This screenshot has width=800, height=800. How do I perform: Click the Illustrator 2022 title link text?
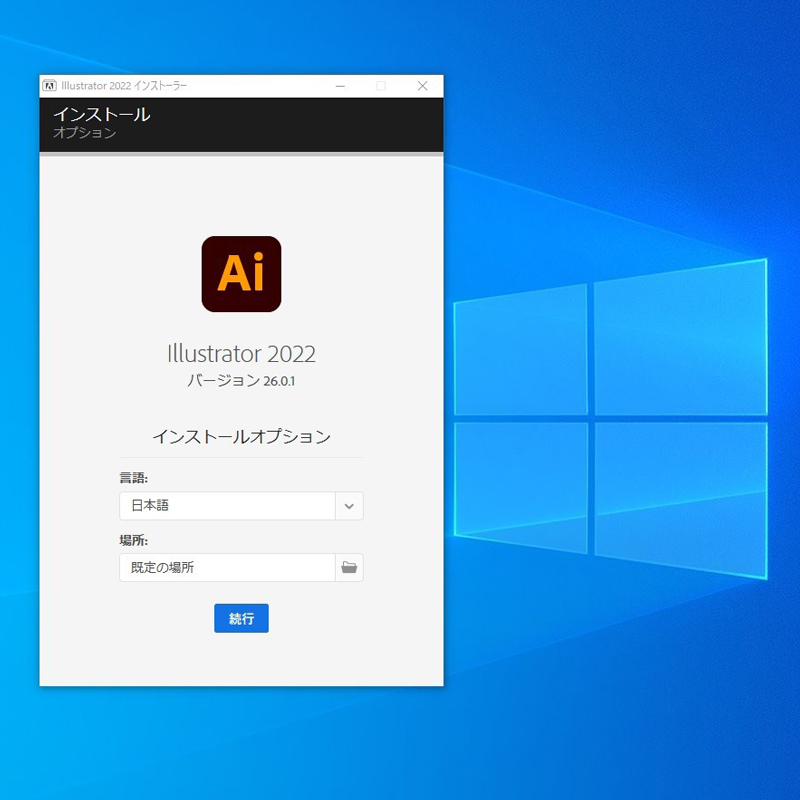pyautogui.click(x=241, y=353)
